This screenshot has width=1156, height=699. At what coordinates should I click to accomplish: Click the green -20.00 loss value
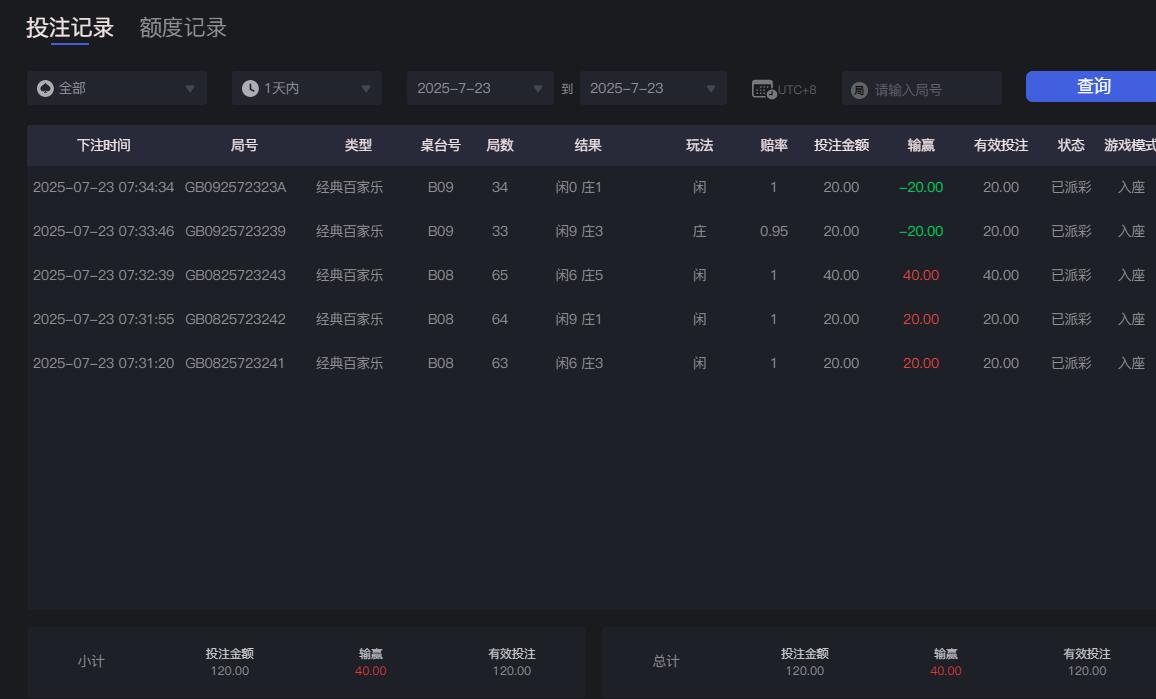(918, 187)
